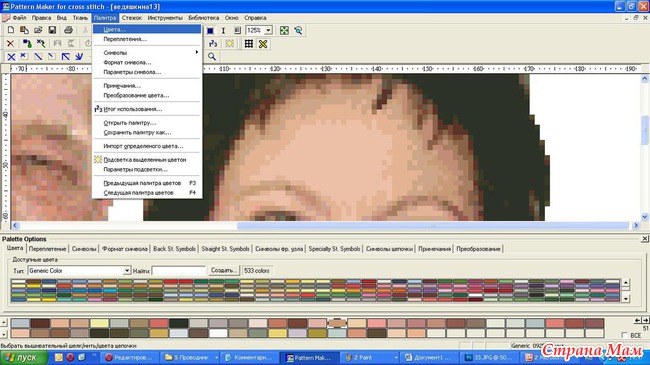
Task: Click the up arrow of pattern palette rows
Action: pyautogui.click(x=4, y=322)
